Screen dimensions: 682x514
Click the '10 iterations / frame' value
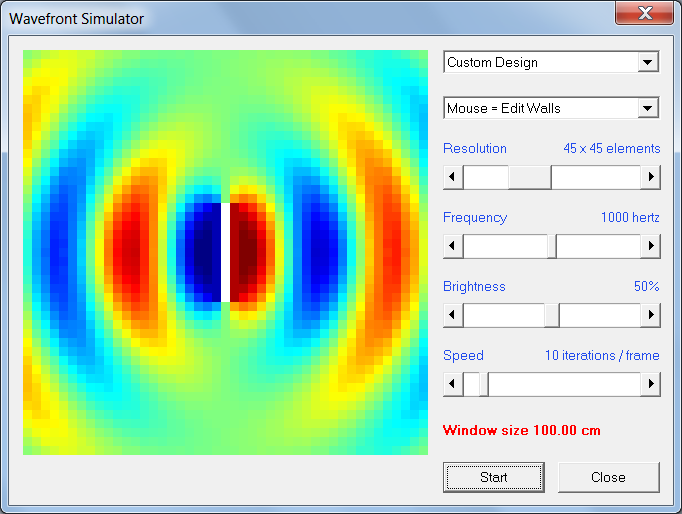(602, 355)
